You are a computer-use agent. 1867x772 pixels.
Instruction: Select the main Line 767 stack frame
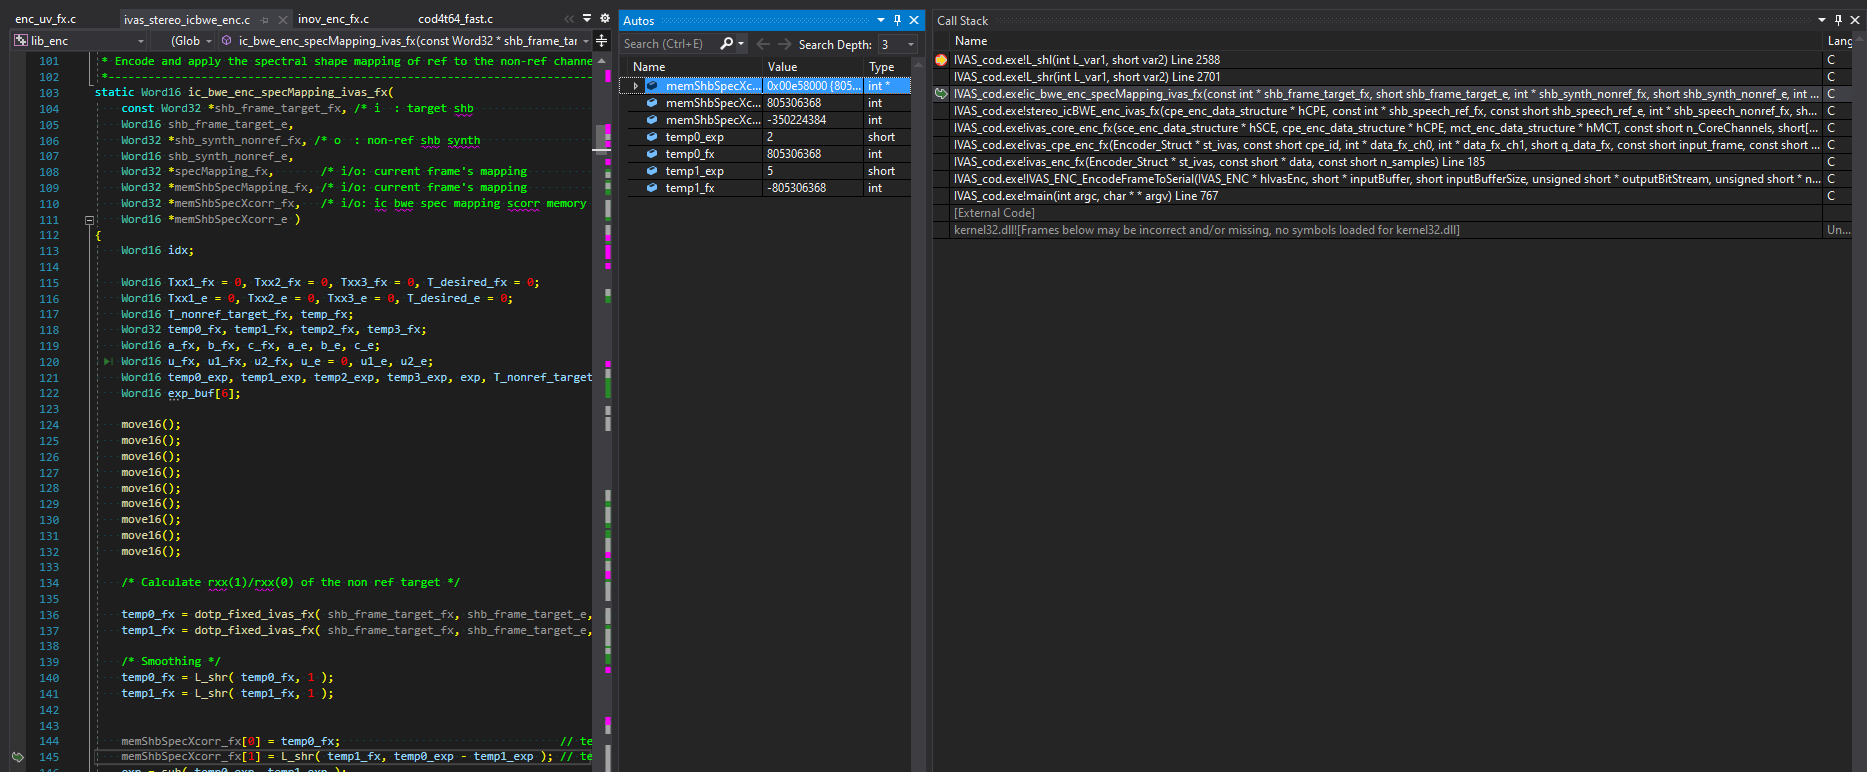tap(1085, 196)
